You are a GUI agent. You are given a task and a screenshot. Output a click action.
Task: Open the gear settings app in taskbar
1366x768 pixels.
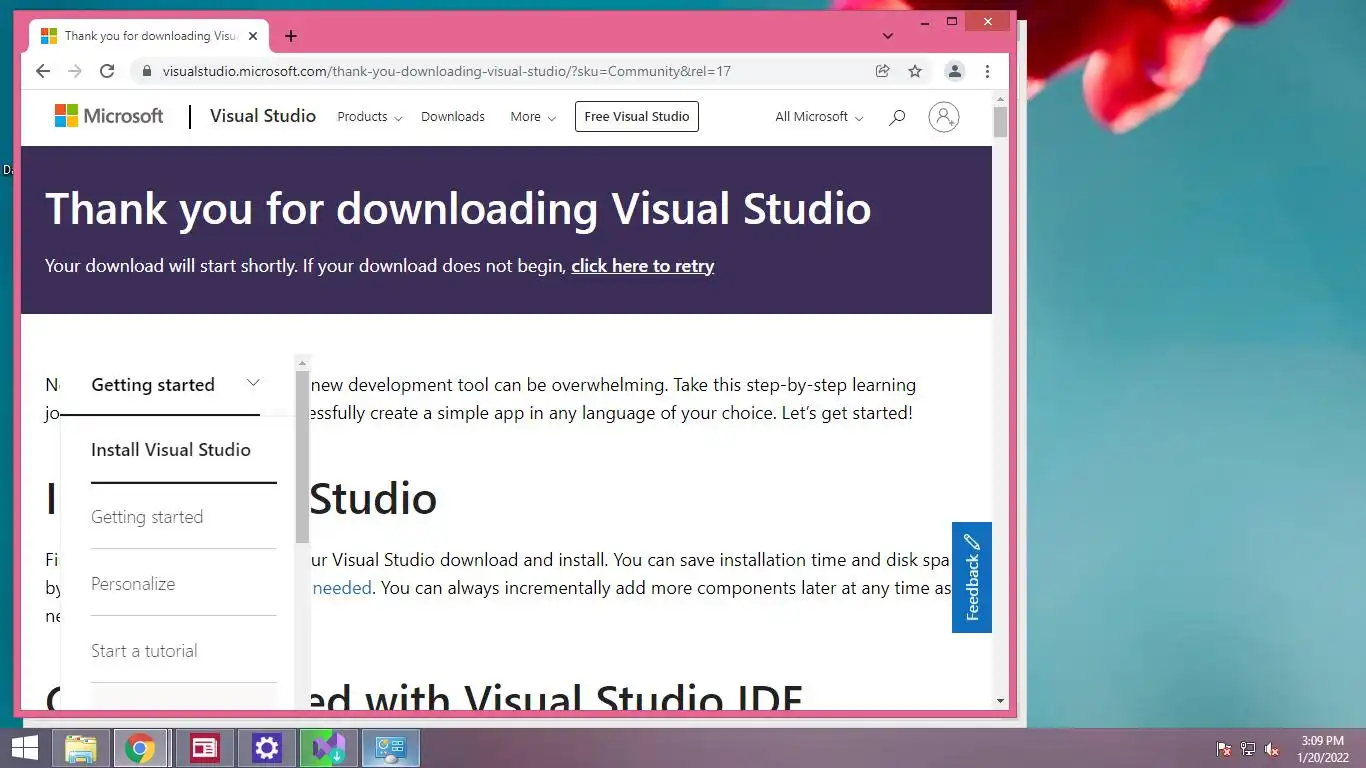tap(266, 748)
